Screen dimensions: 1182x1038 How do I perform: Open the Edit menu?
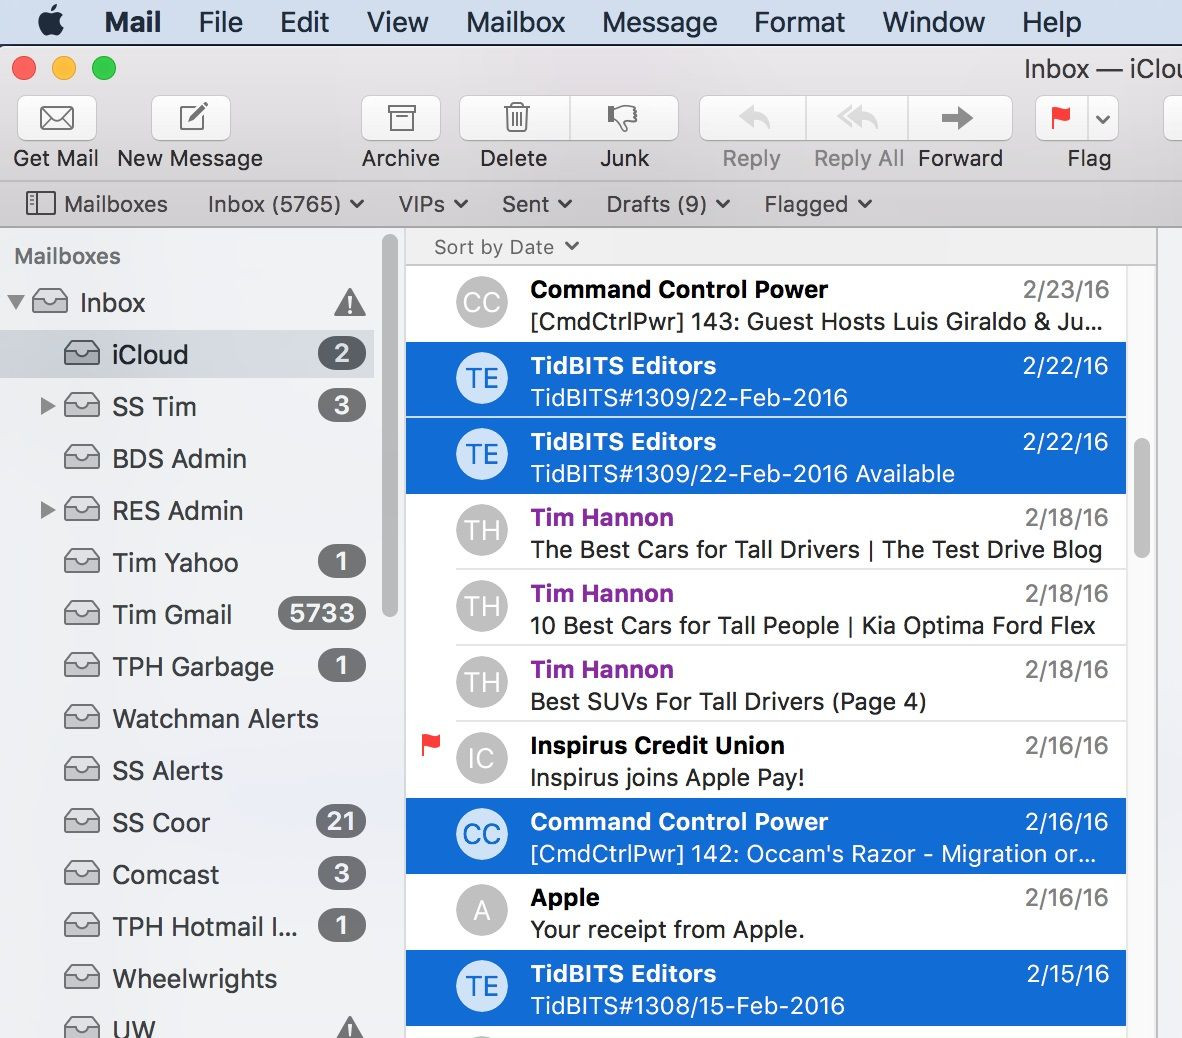[304, 23]
